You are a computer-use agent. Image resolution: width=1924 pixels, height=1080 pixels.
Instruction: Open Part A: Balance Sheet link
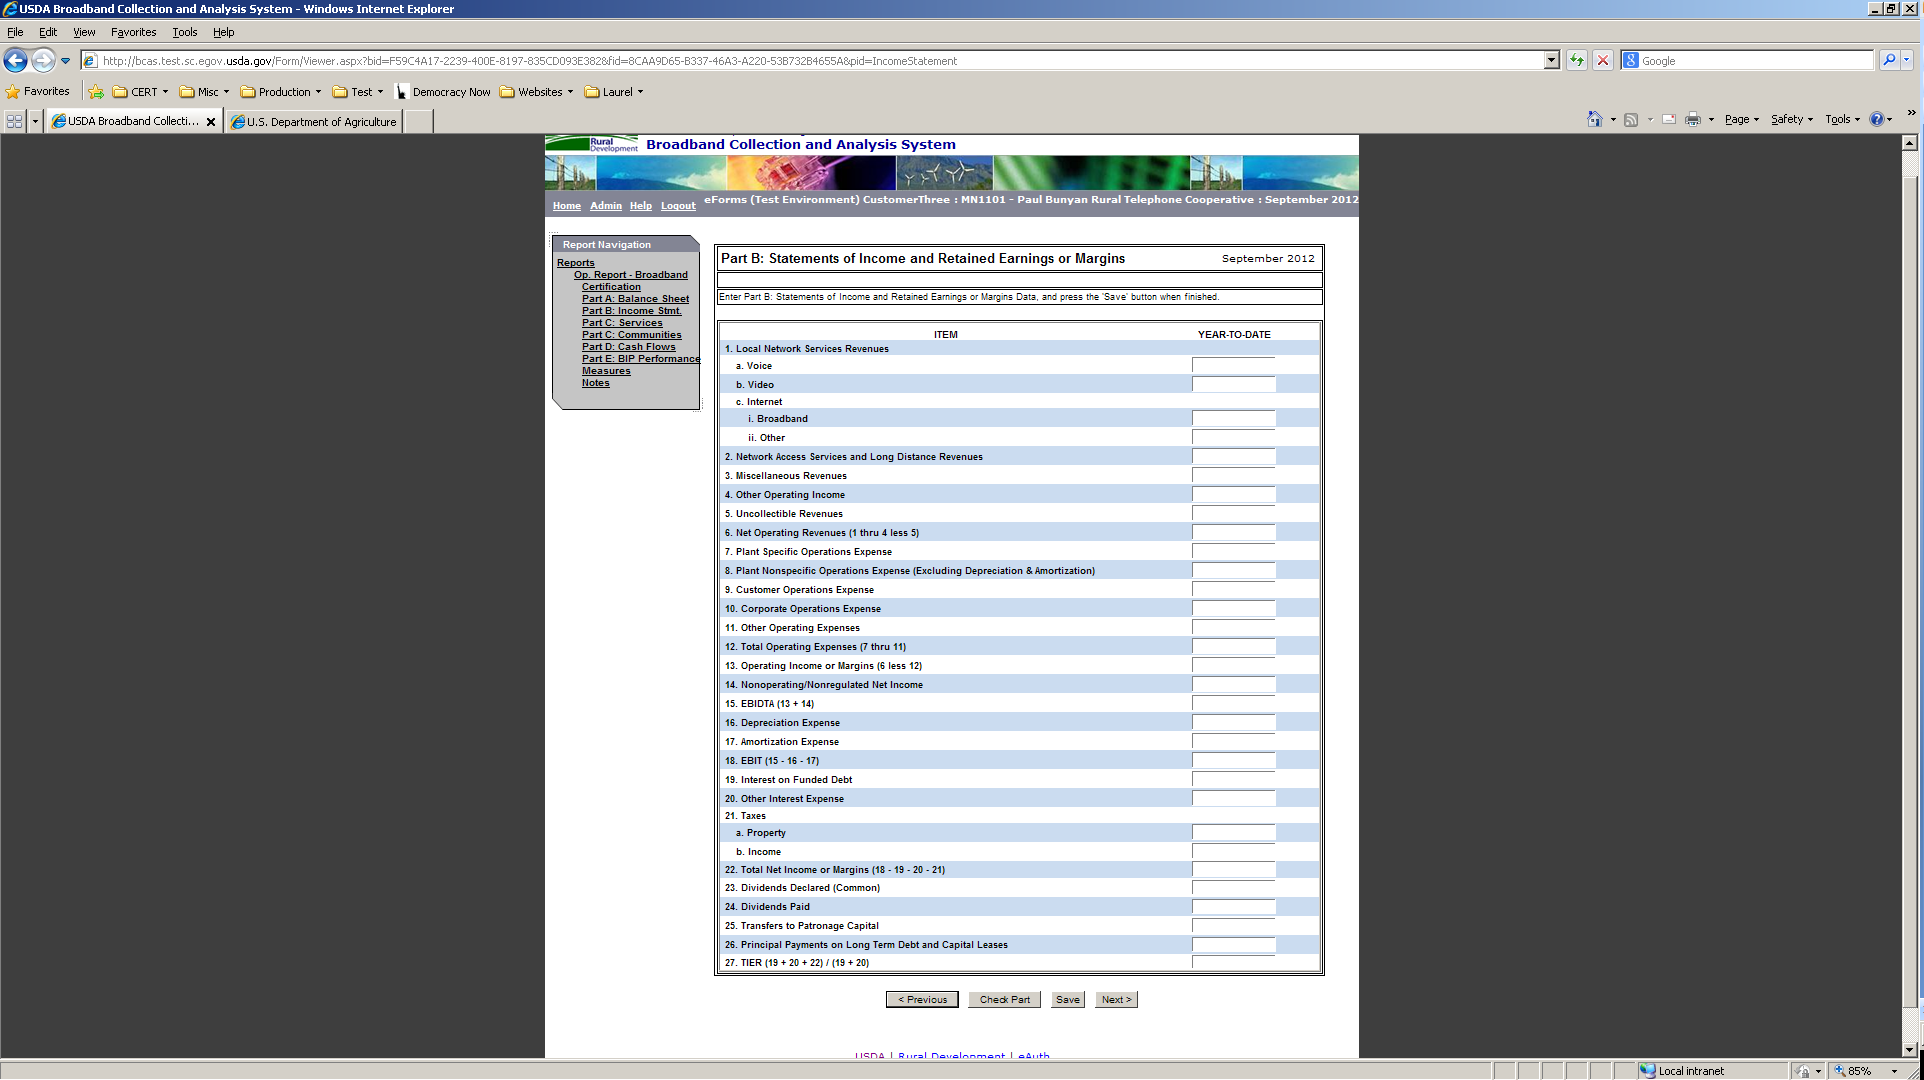pos(635,299)
